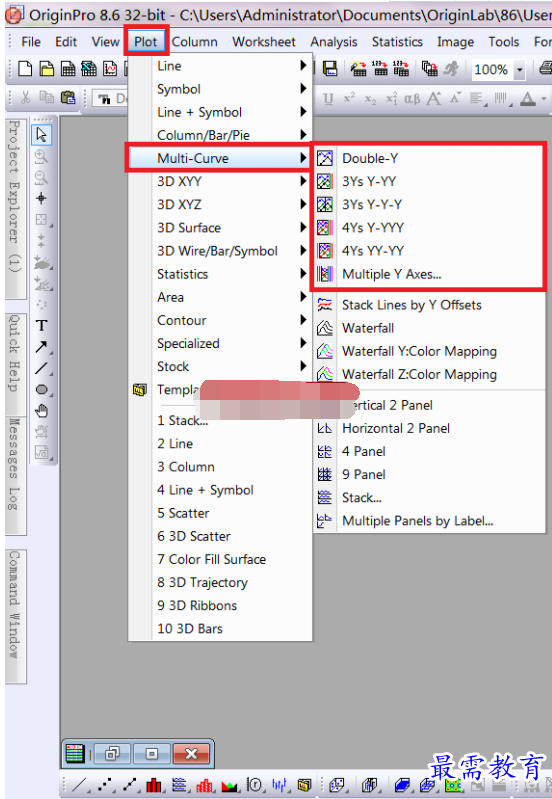552x799 pixels.
Task: Click the line plot icon in bottom toolbar
Action: [x=79, y=785]
